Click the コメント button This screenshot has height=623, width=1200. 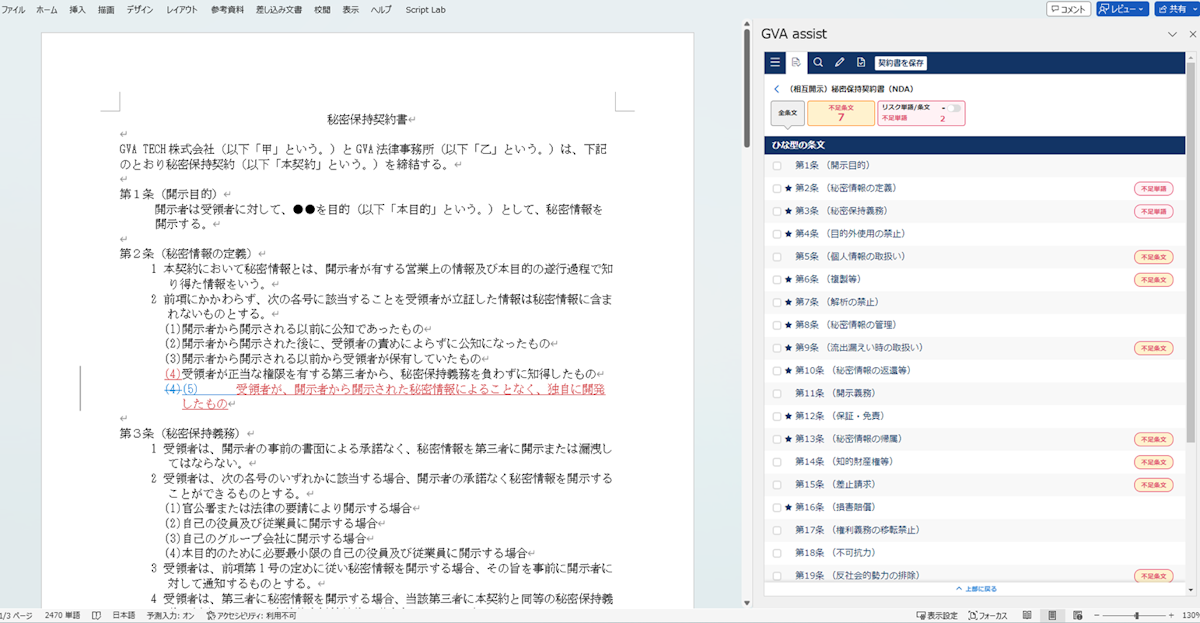(x=1068, y=9)
